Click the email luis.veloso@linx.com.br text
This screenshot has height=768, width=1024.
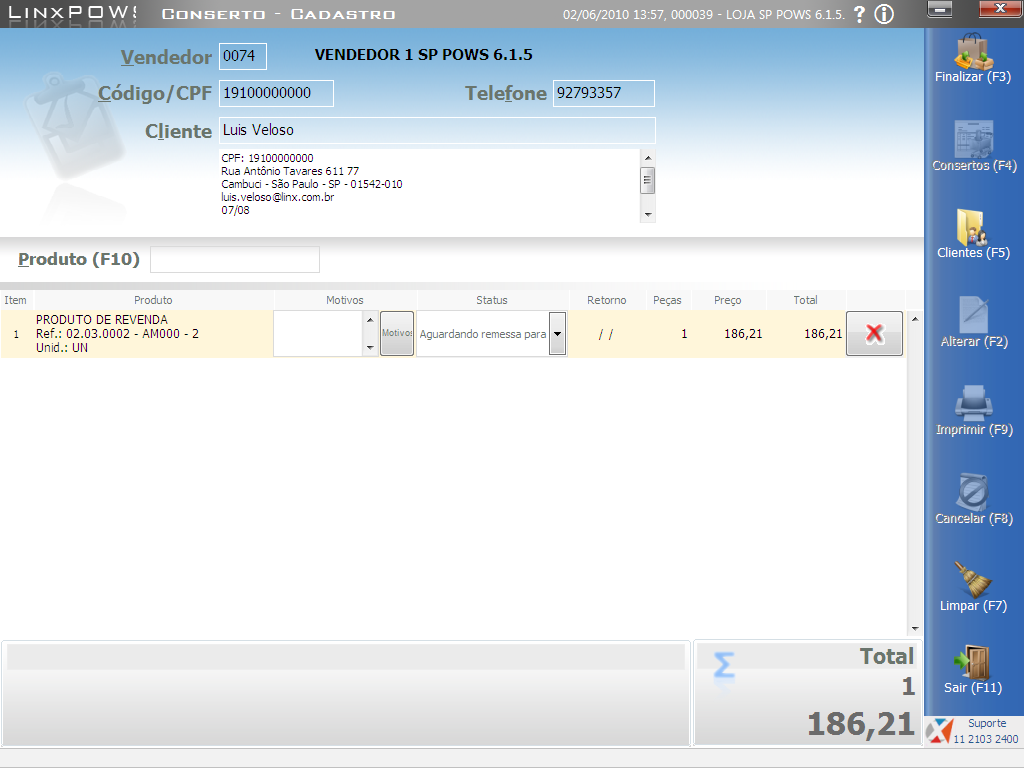(278, 197)
